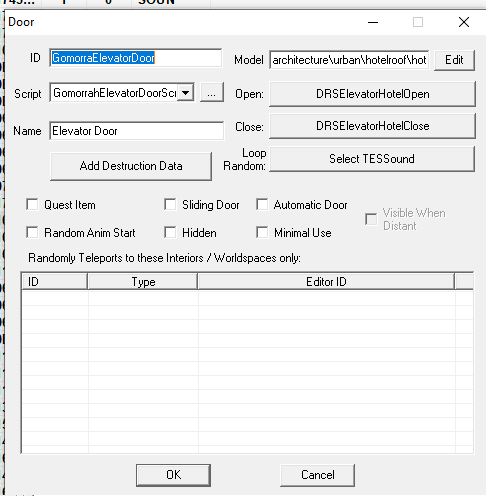Enable Random Anim Start checkbox
The image size is (486, 496).
pos(32,232)
